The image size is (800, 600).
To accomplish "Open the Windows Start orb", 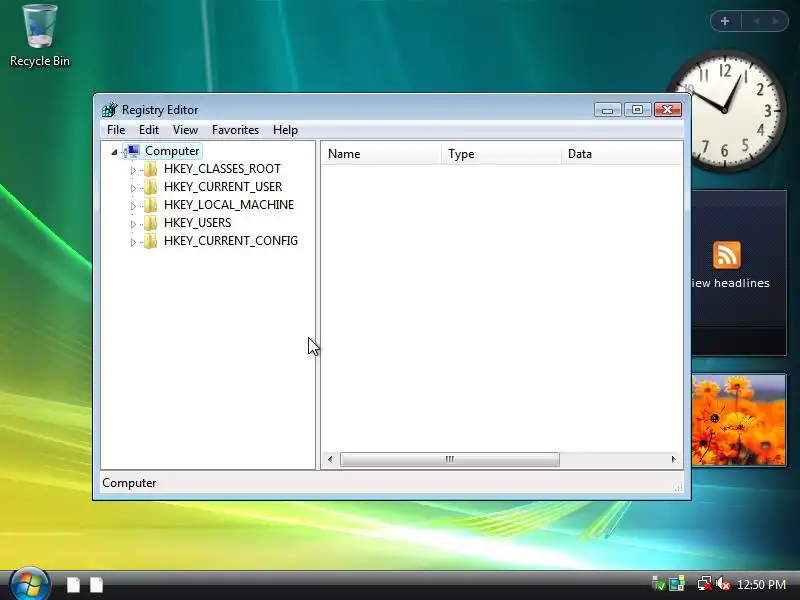I will [29, 584].
